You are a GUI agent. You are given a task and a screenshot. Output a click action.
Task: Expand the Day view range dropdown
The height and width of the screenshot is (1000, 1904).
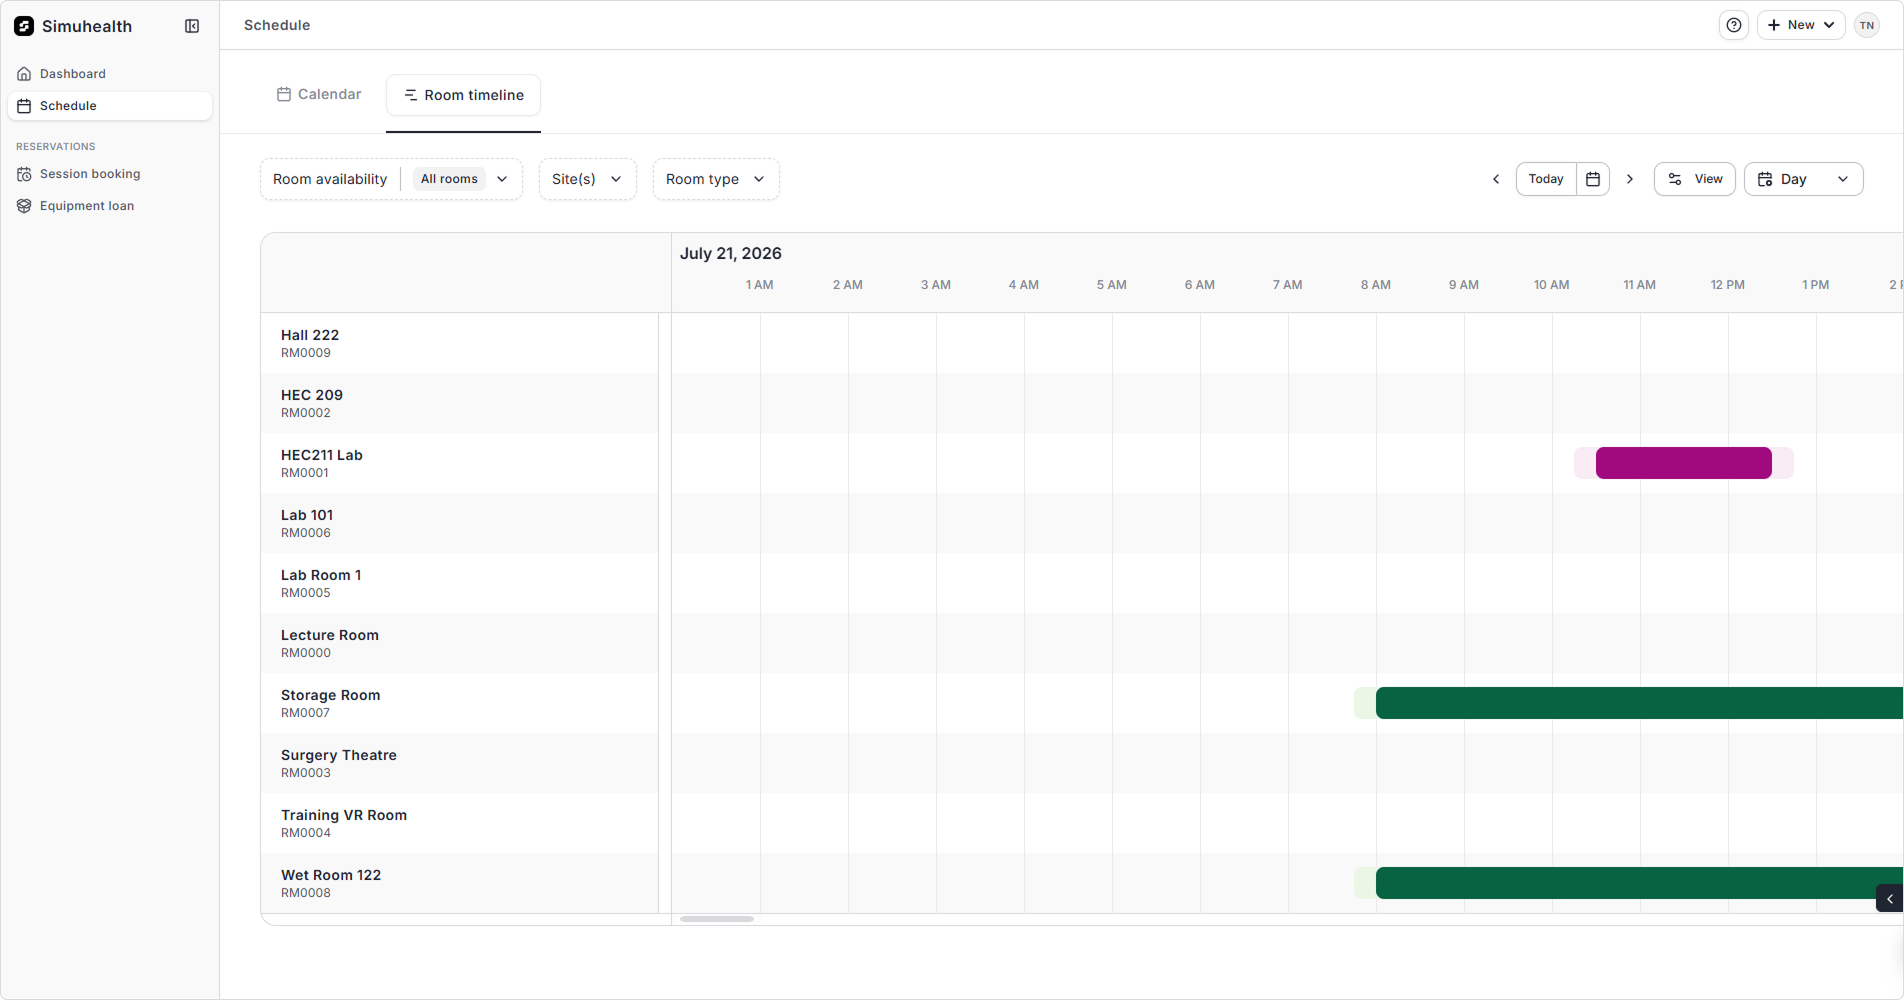coord(1804,179)
